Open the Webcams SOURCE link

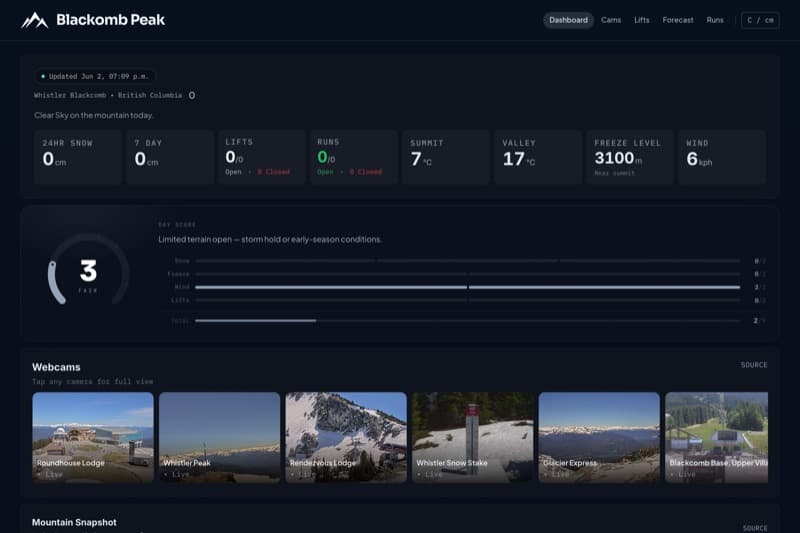click(x=754, y=365)
